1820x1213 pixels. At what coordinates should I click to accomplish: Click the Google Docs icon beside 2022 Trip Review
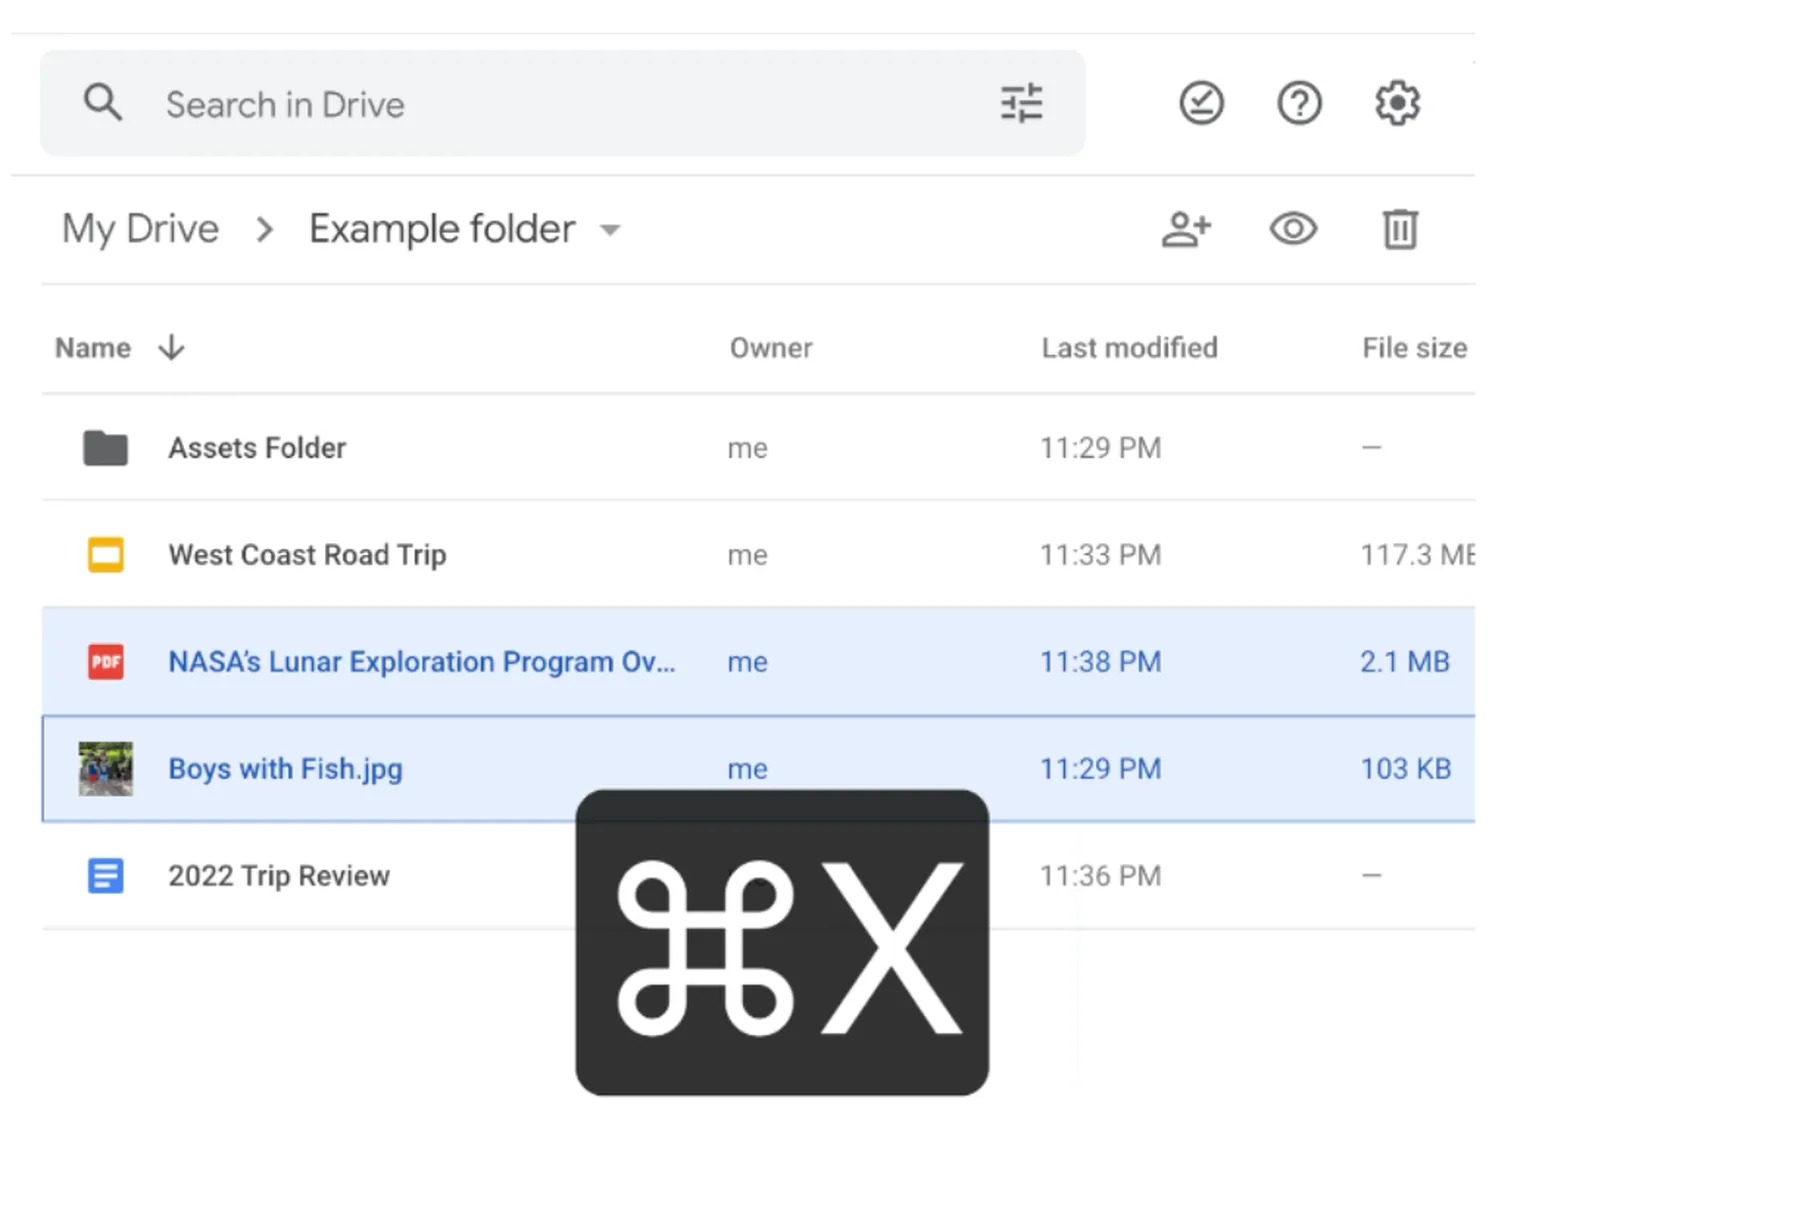(x=105, y=875)
